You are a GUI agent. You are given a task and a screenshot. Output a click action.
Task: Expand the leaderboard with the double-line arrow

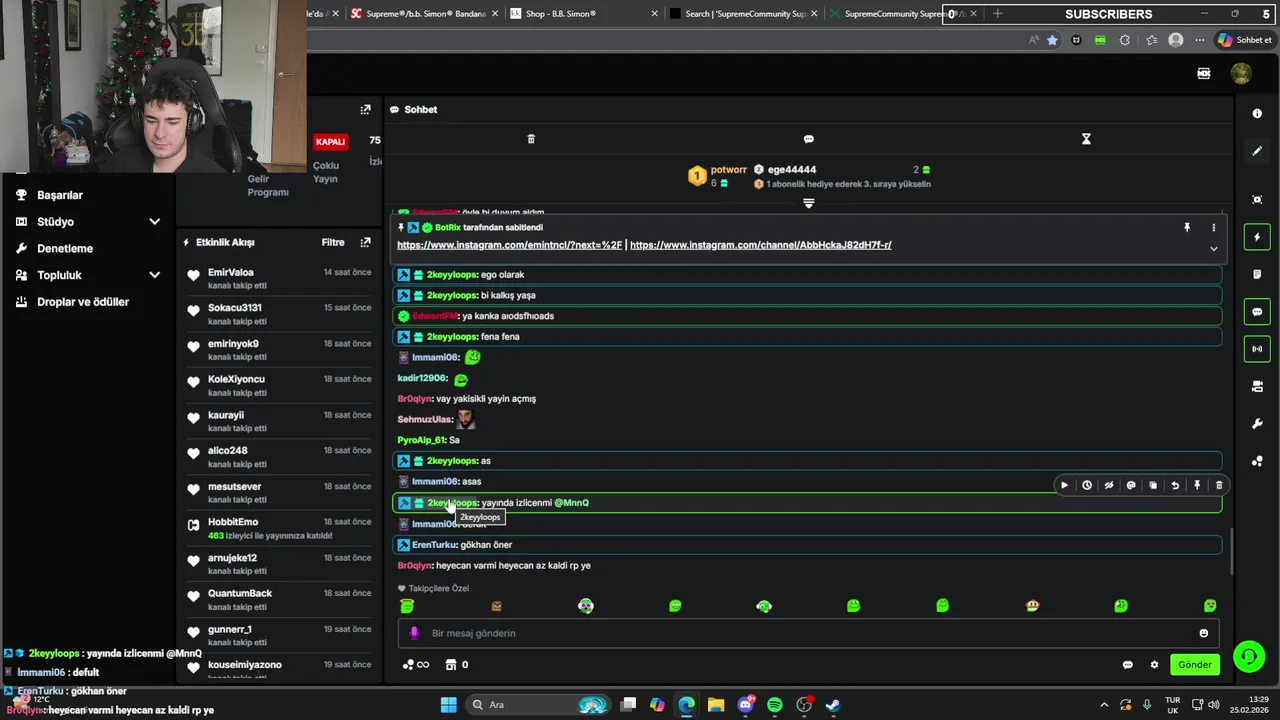(x=809, y=203)
